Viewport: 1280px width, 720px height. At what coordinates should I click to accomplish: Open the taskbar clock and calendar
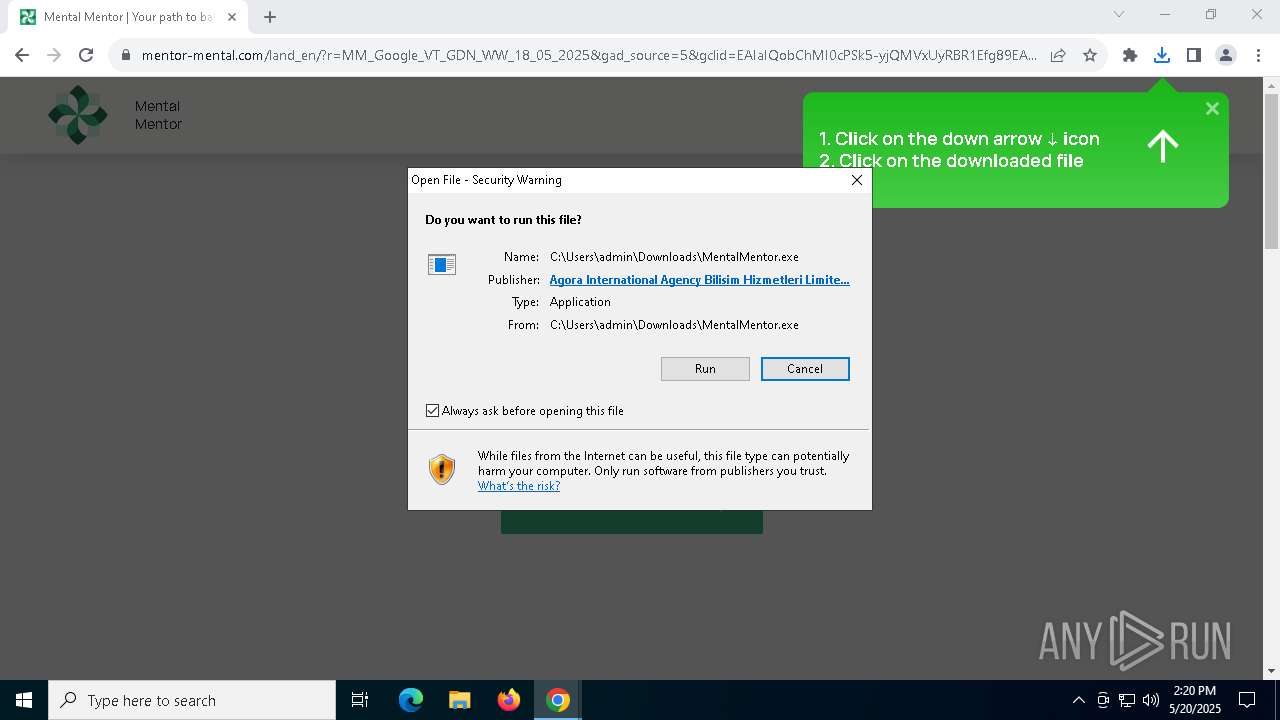[1195, 700]
